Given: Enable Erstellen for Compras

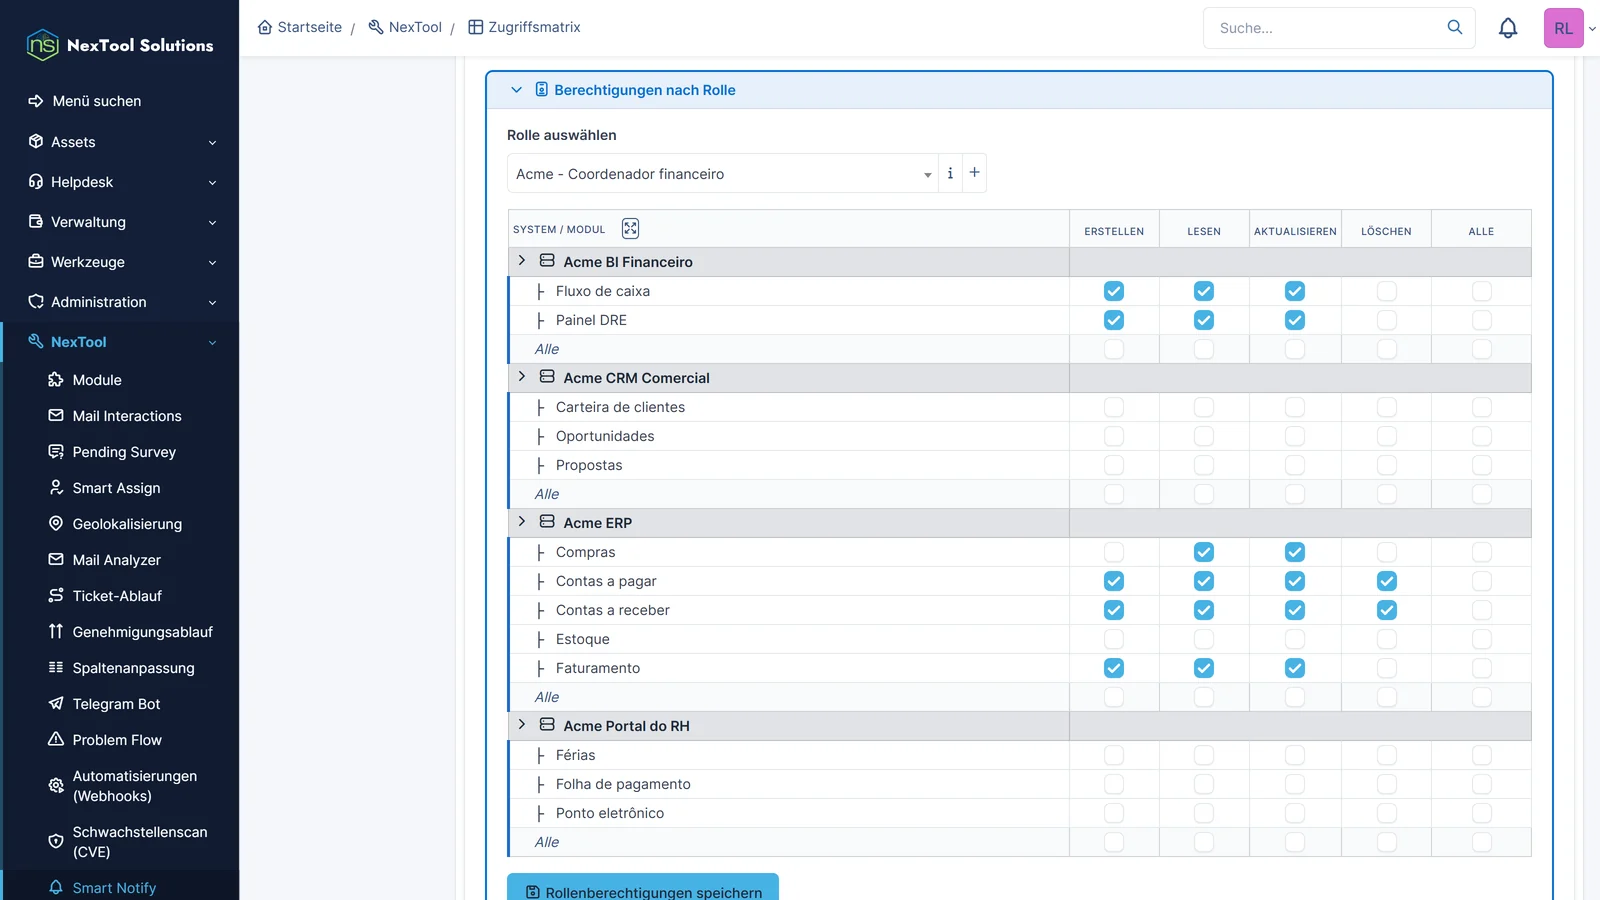Looking at the screenshot, I should 1114,552.
